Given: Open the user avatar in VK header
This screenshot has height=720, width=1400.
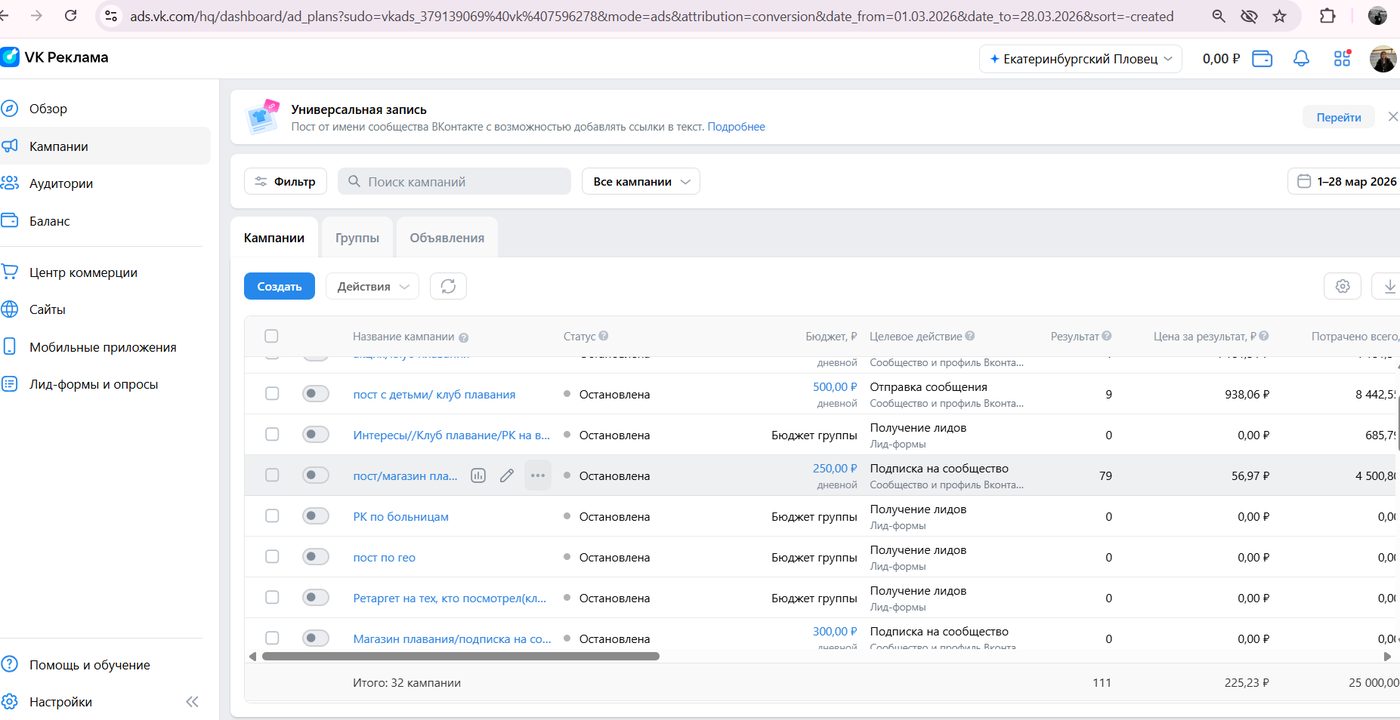Looking at the screenshot, I should pos(1383,59).
